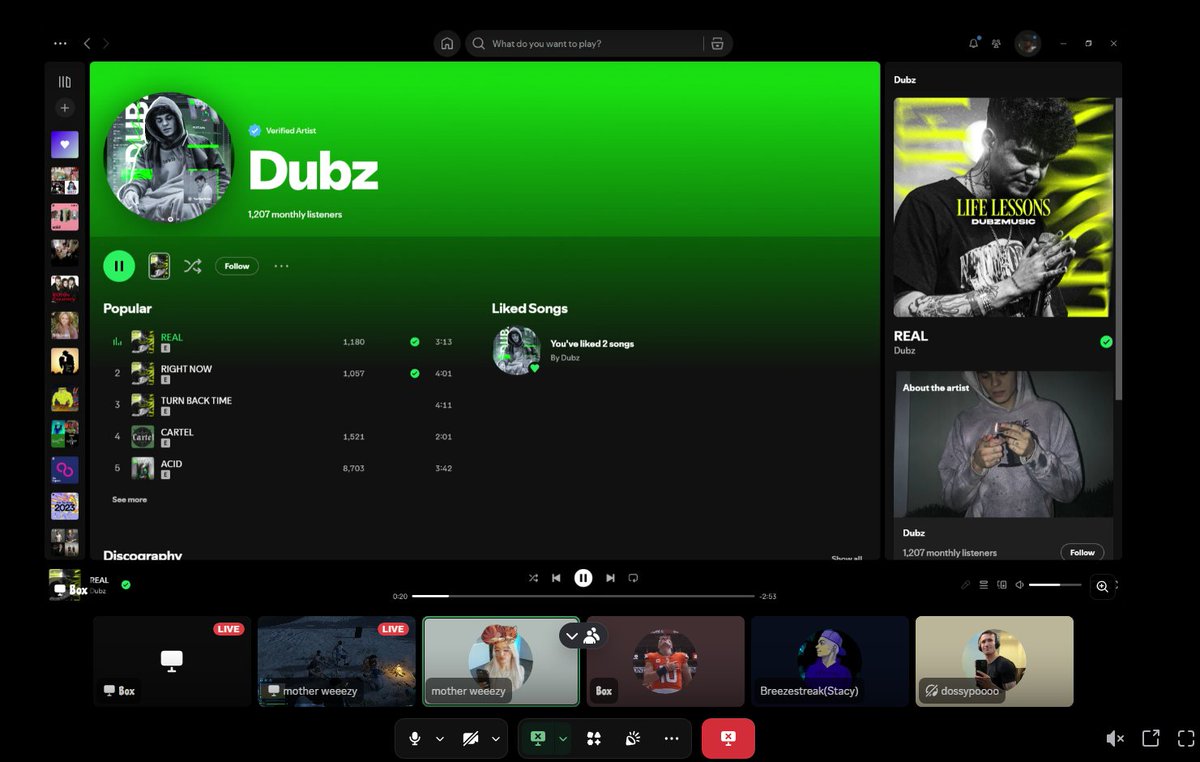The height and width of the screenshot is (762, 1200).
Task: Click the magnifier zoom icon on stream
Action: click(1102, 587)
